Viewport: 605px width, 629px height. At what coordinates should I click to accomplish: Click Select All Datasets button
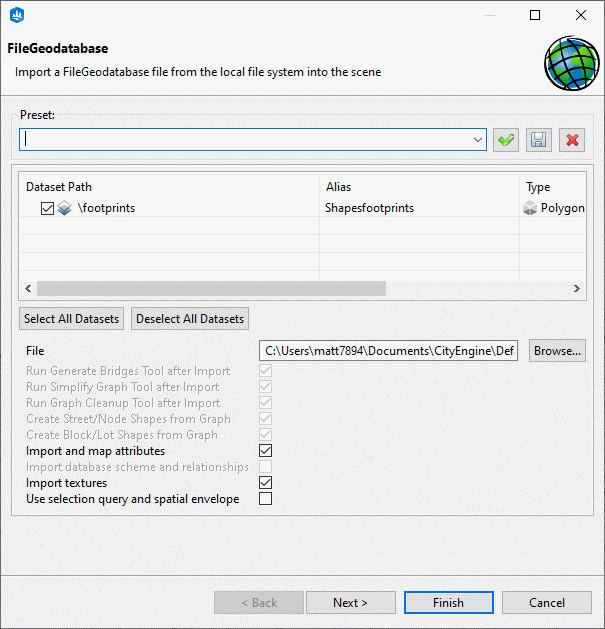pos(71,319)
